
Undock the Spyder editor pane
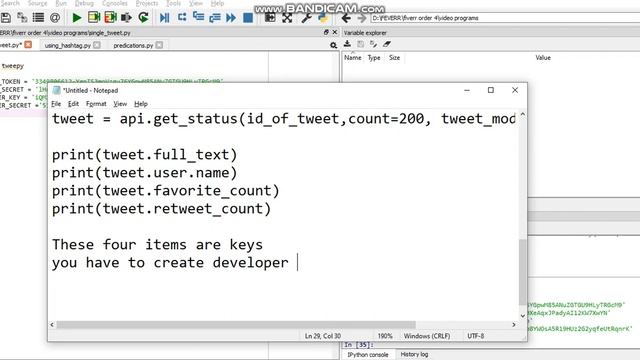(326, 32)
